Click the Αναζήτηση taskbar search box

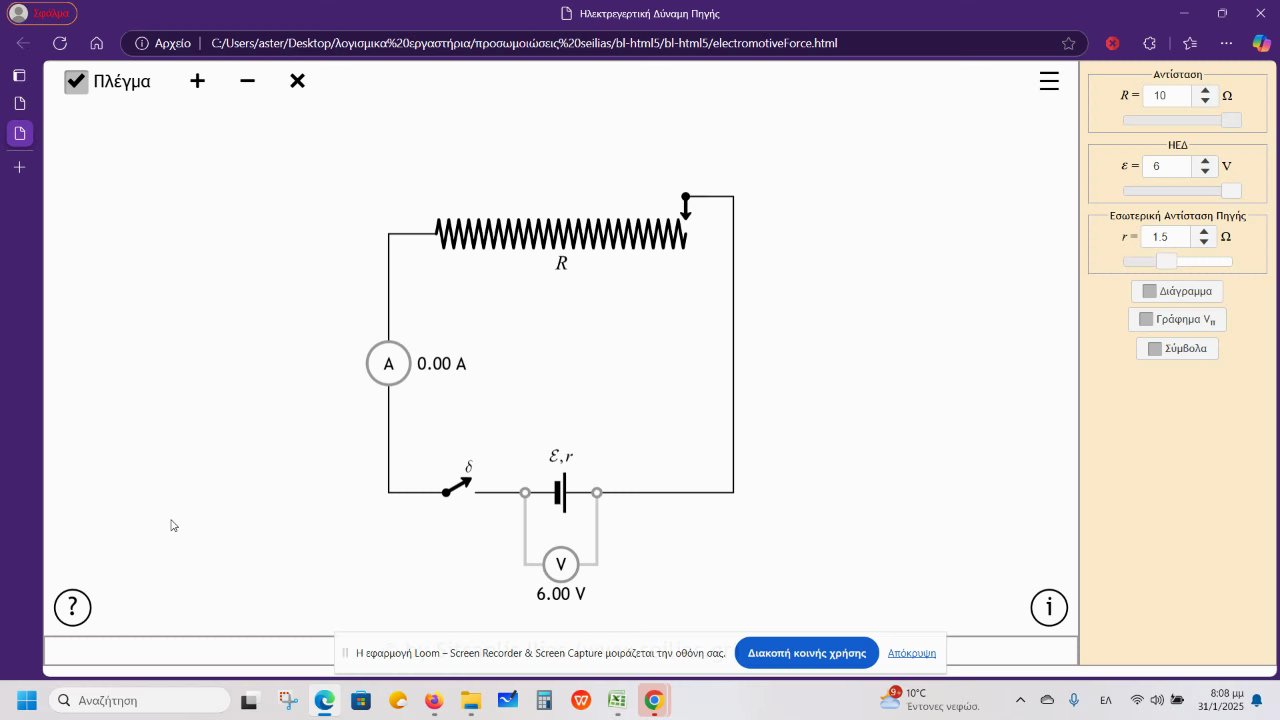pyautogui.click(x=139, y=700)
